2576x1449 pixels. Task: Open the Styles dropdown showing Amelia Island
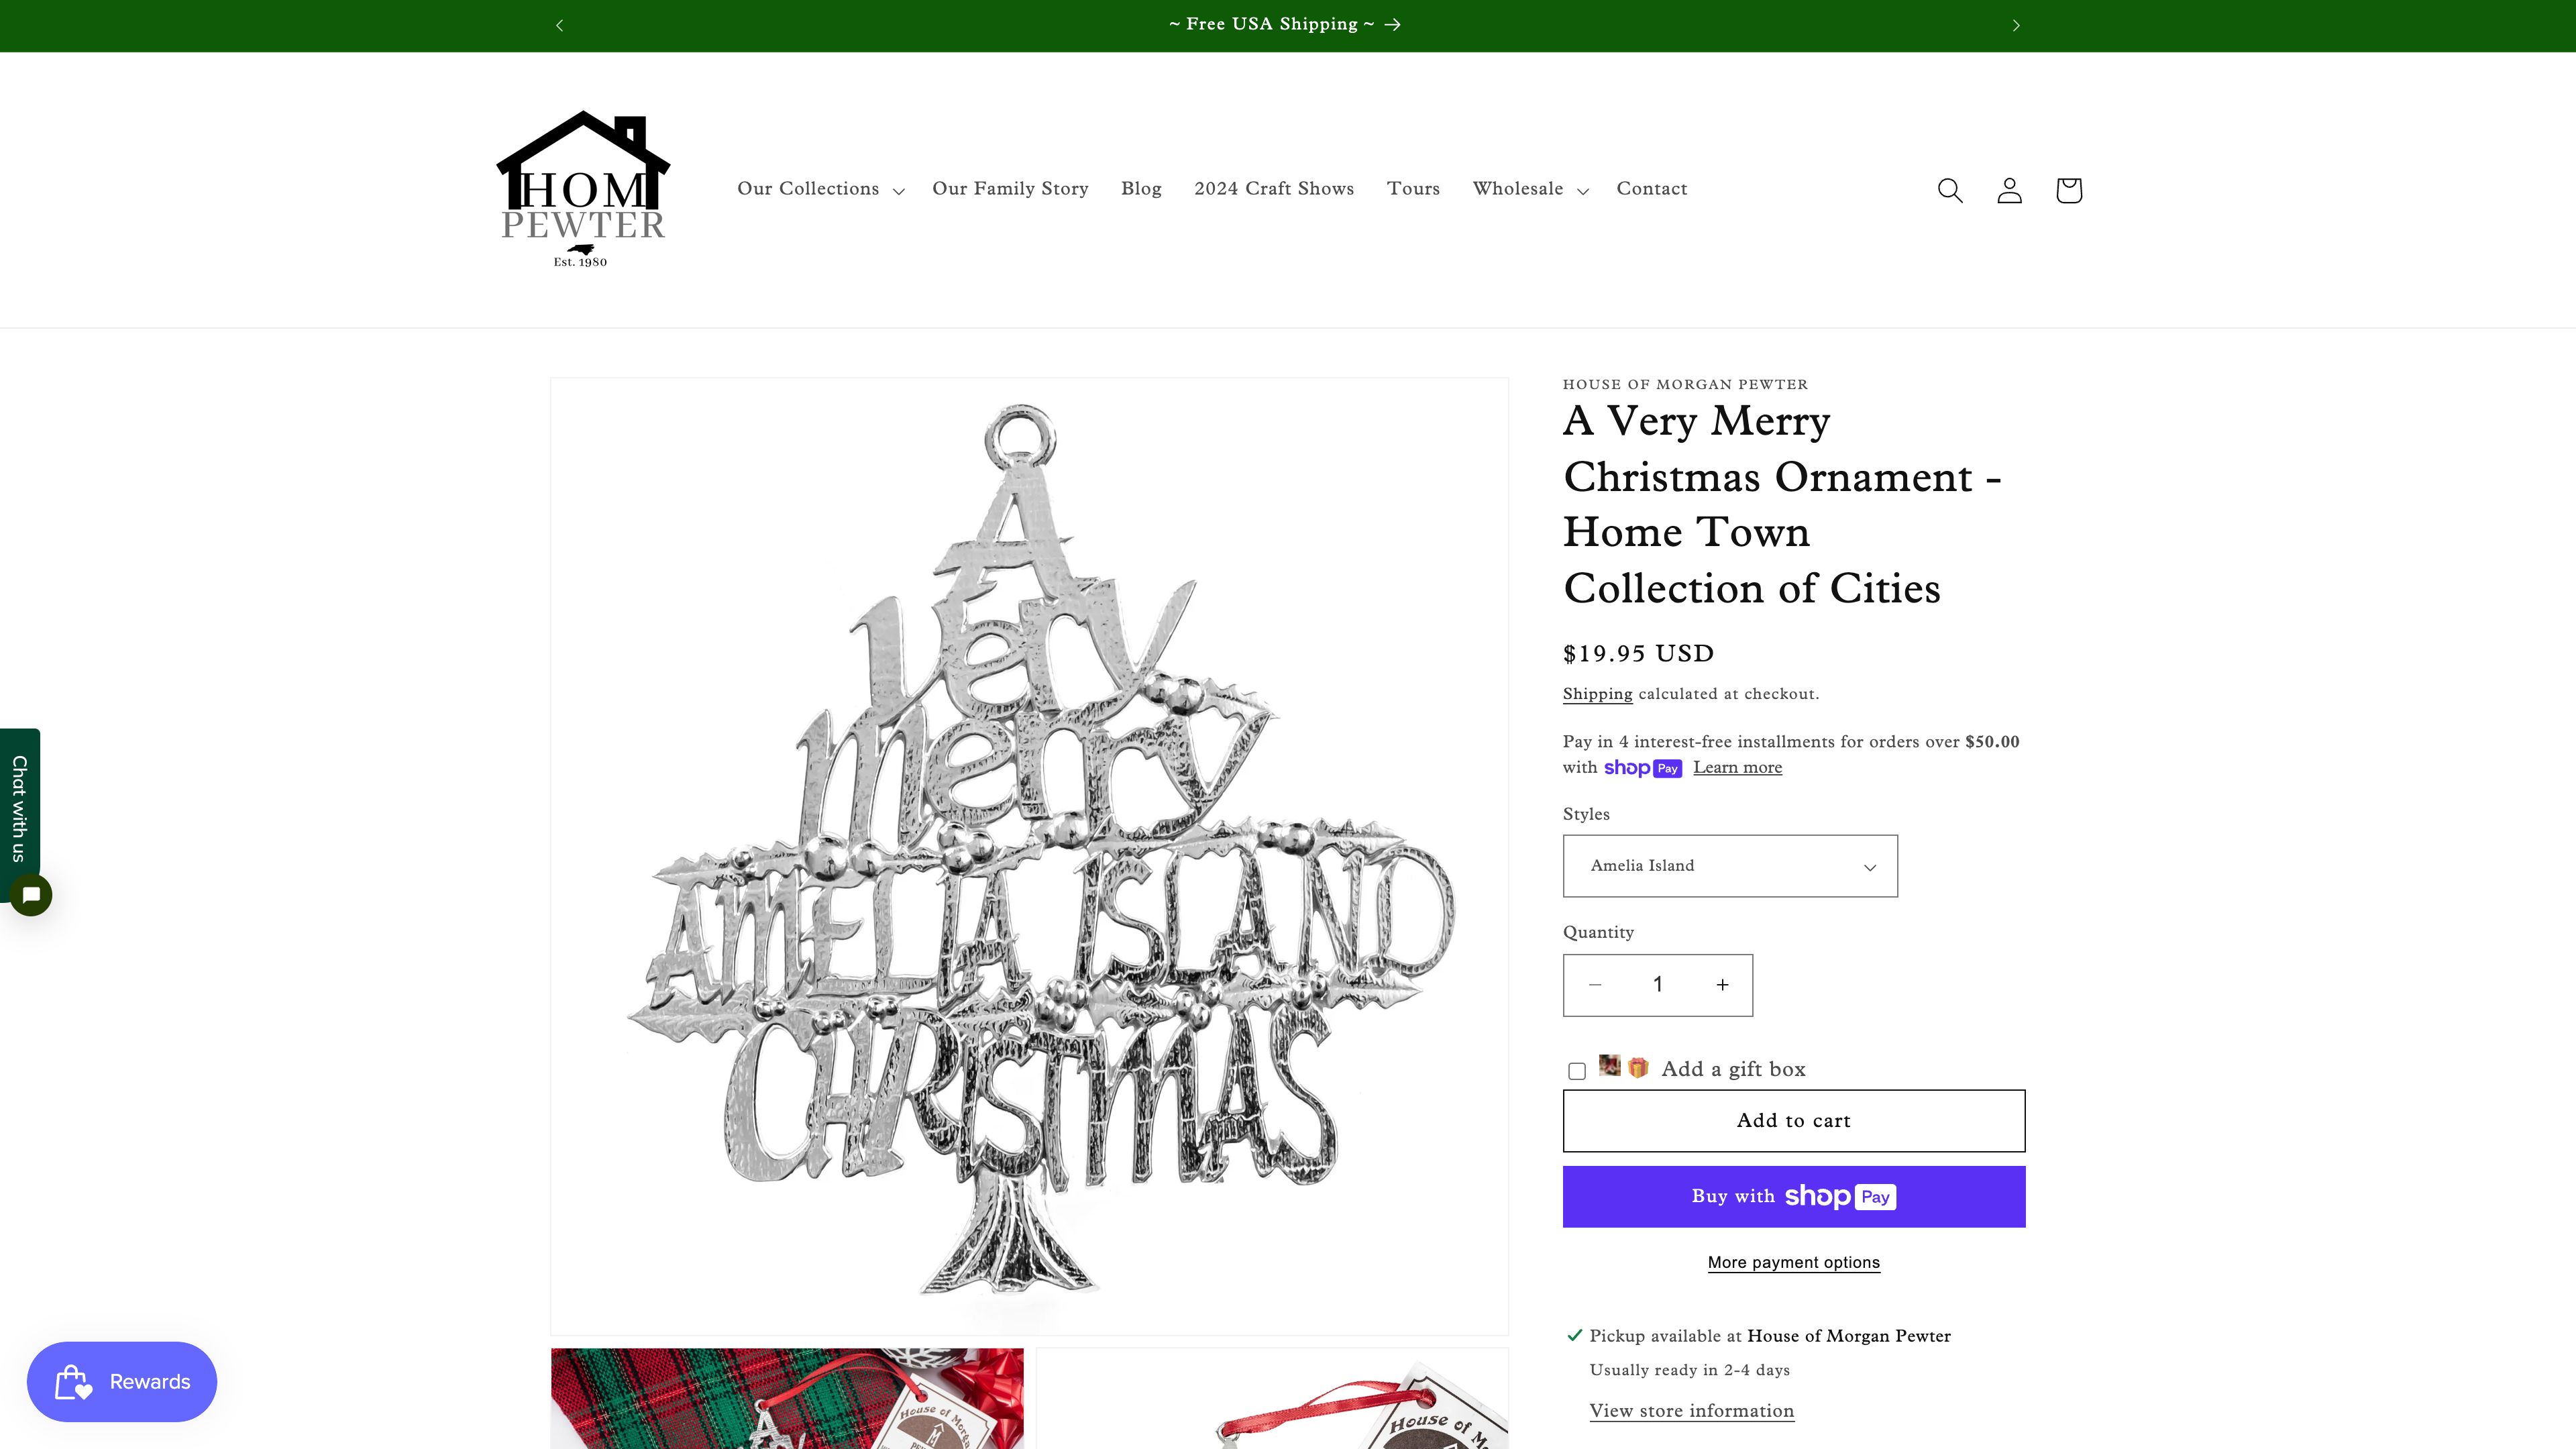click(1730, 866)
